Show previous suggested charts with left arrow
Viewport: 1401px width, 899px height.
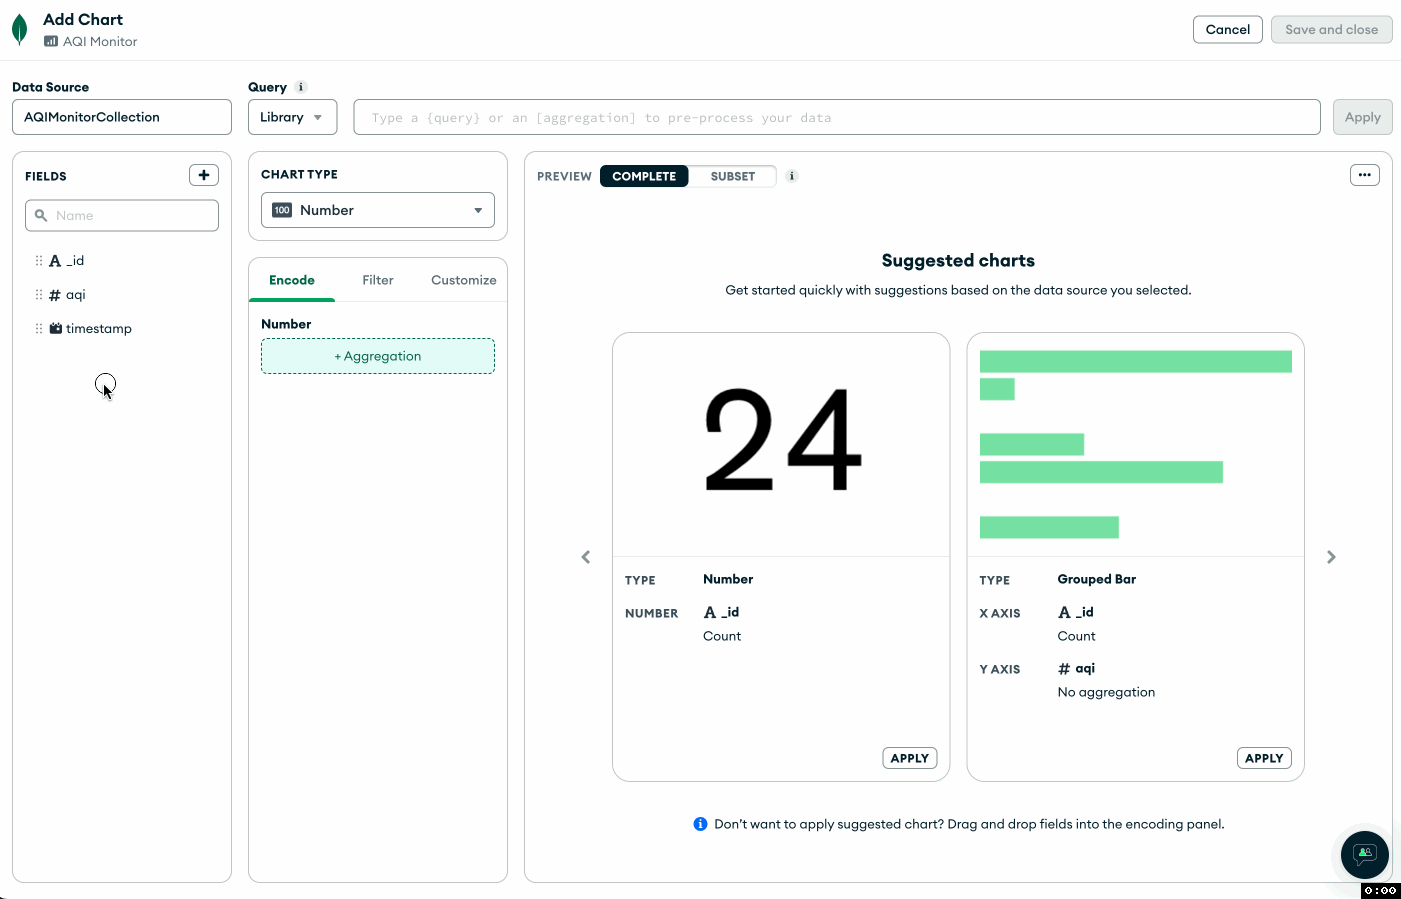pos(586,557)
